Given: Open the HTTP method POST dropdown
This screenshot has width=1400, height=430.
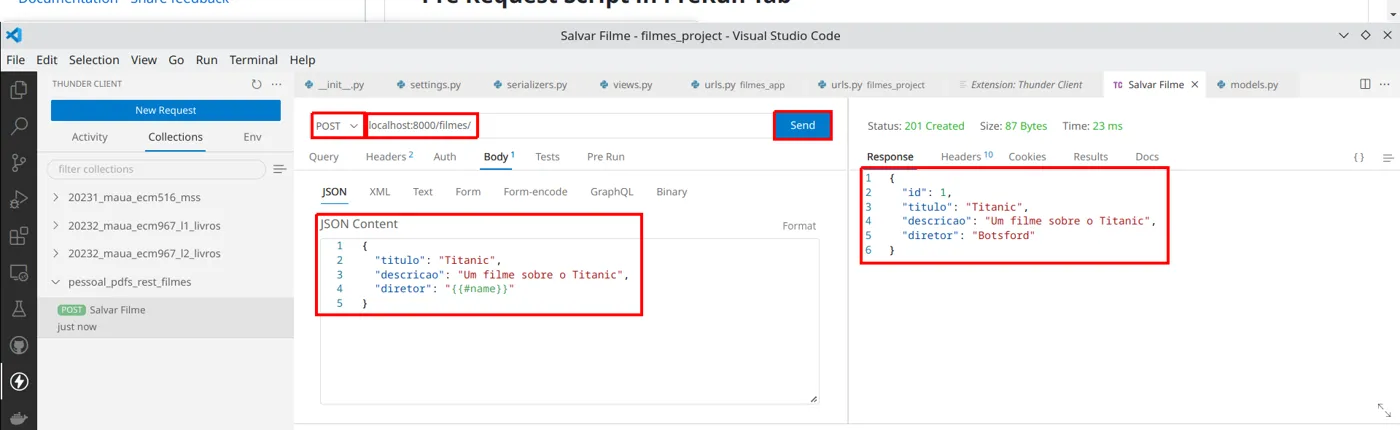Looking at the screenshot, I should tap(338, 126).
